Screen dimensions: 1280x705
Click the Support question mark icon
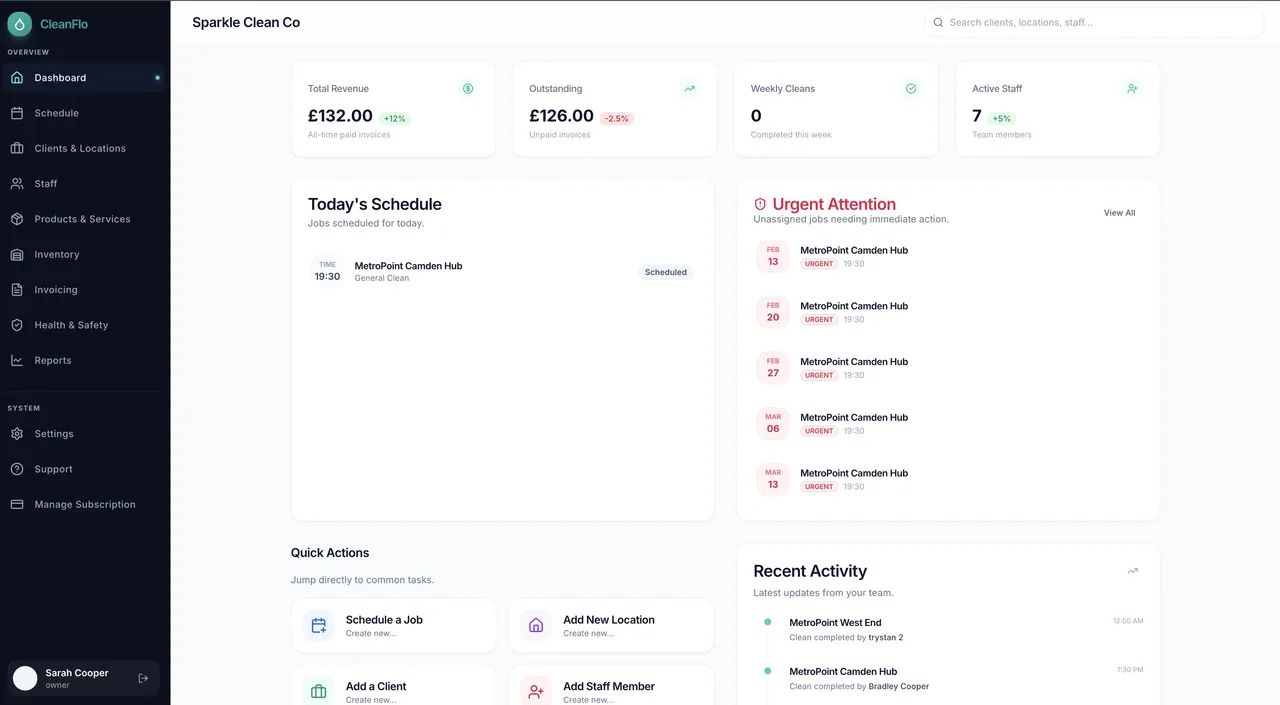pyautogui.click(x=18, y=468)
